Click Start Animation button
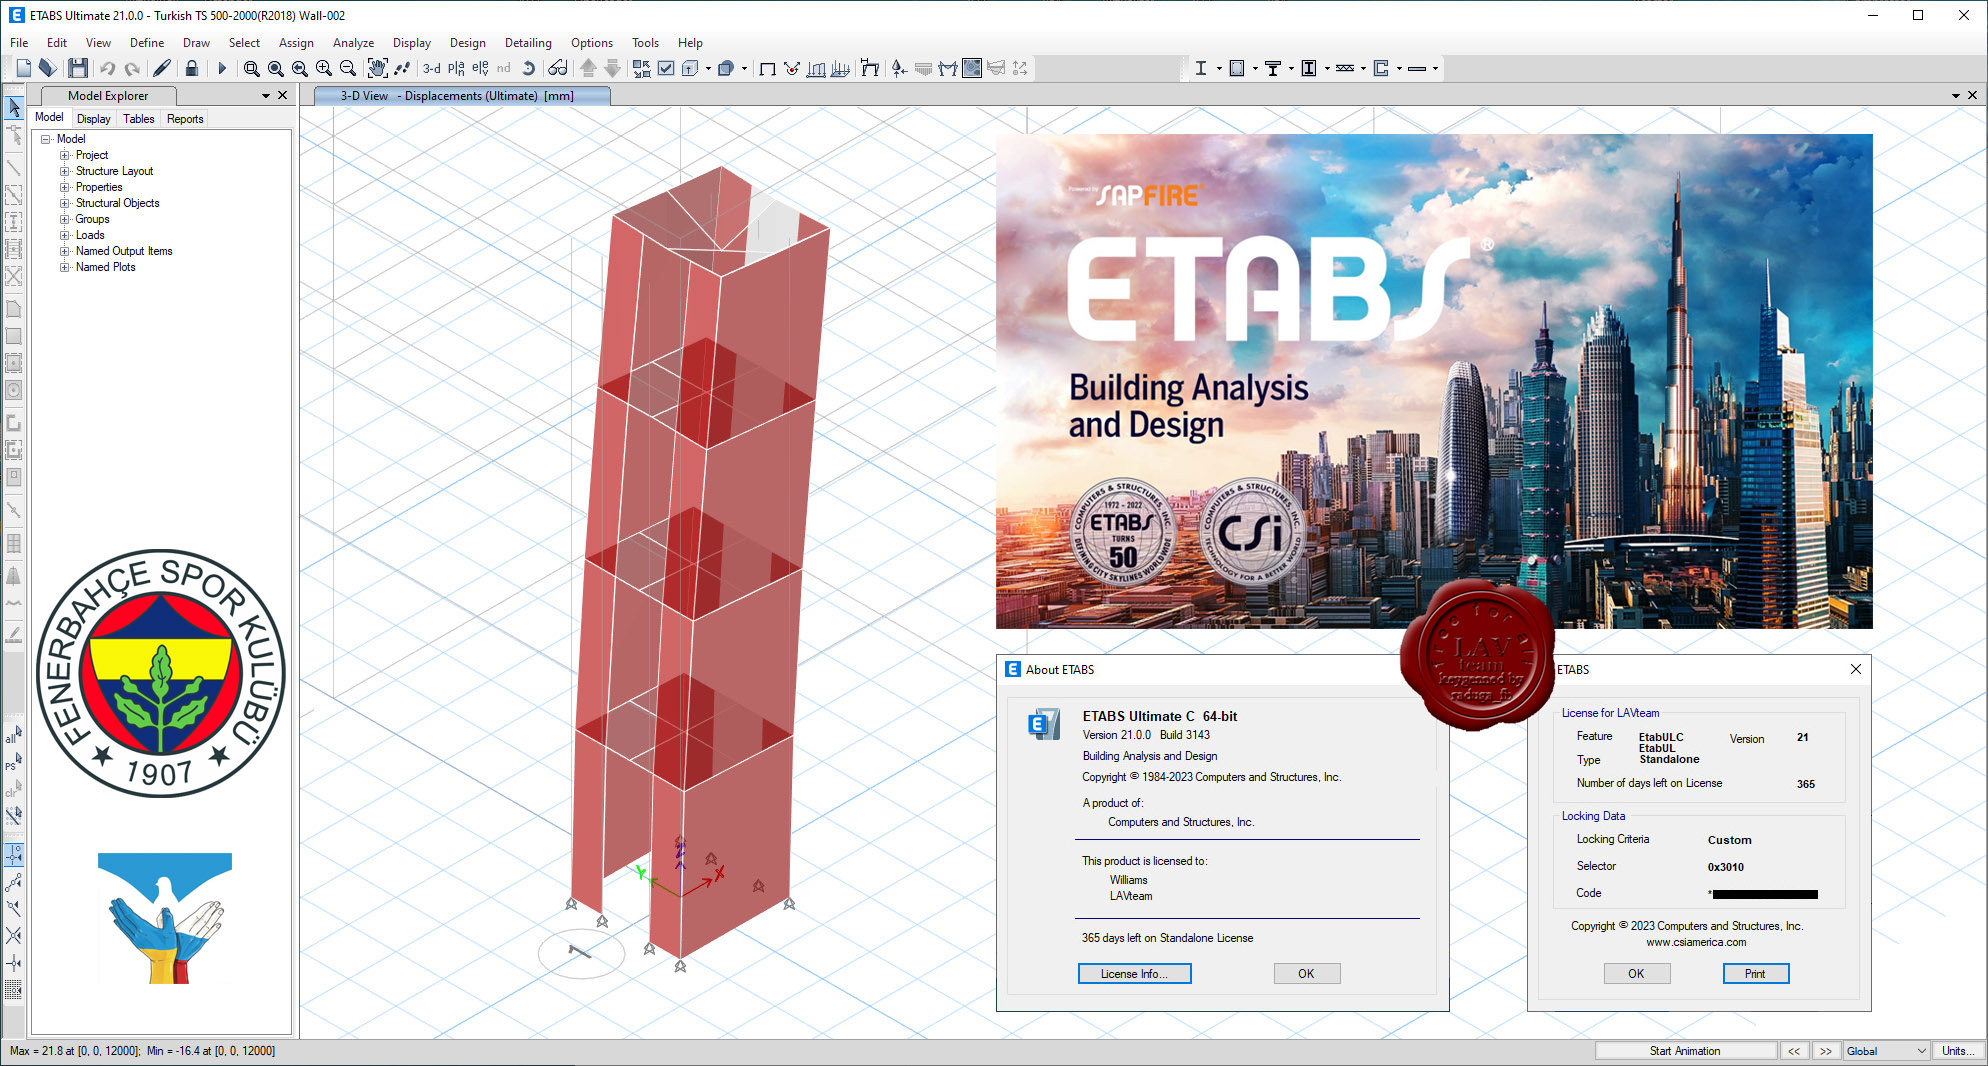Image resolution: width=1988 pixels, height=1066 pixels. pyautogui.click(x=1685, y=1051)
